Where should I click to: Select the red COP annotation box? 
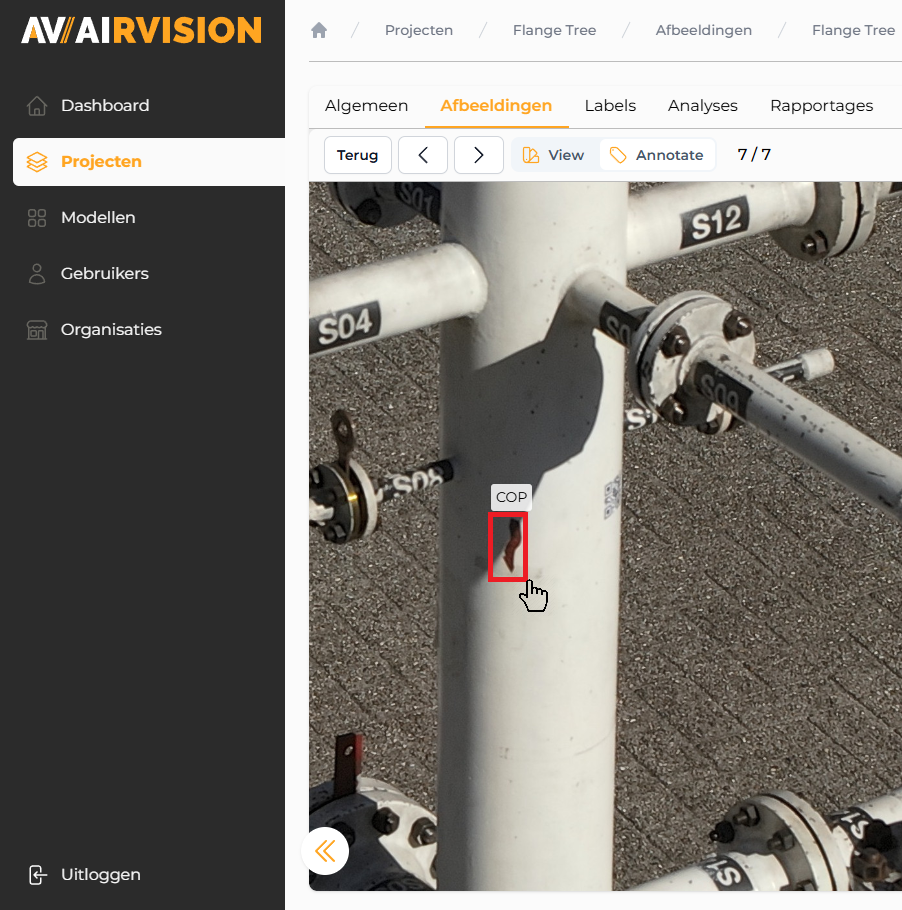coord(507,546)
